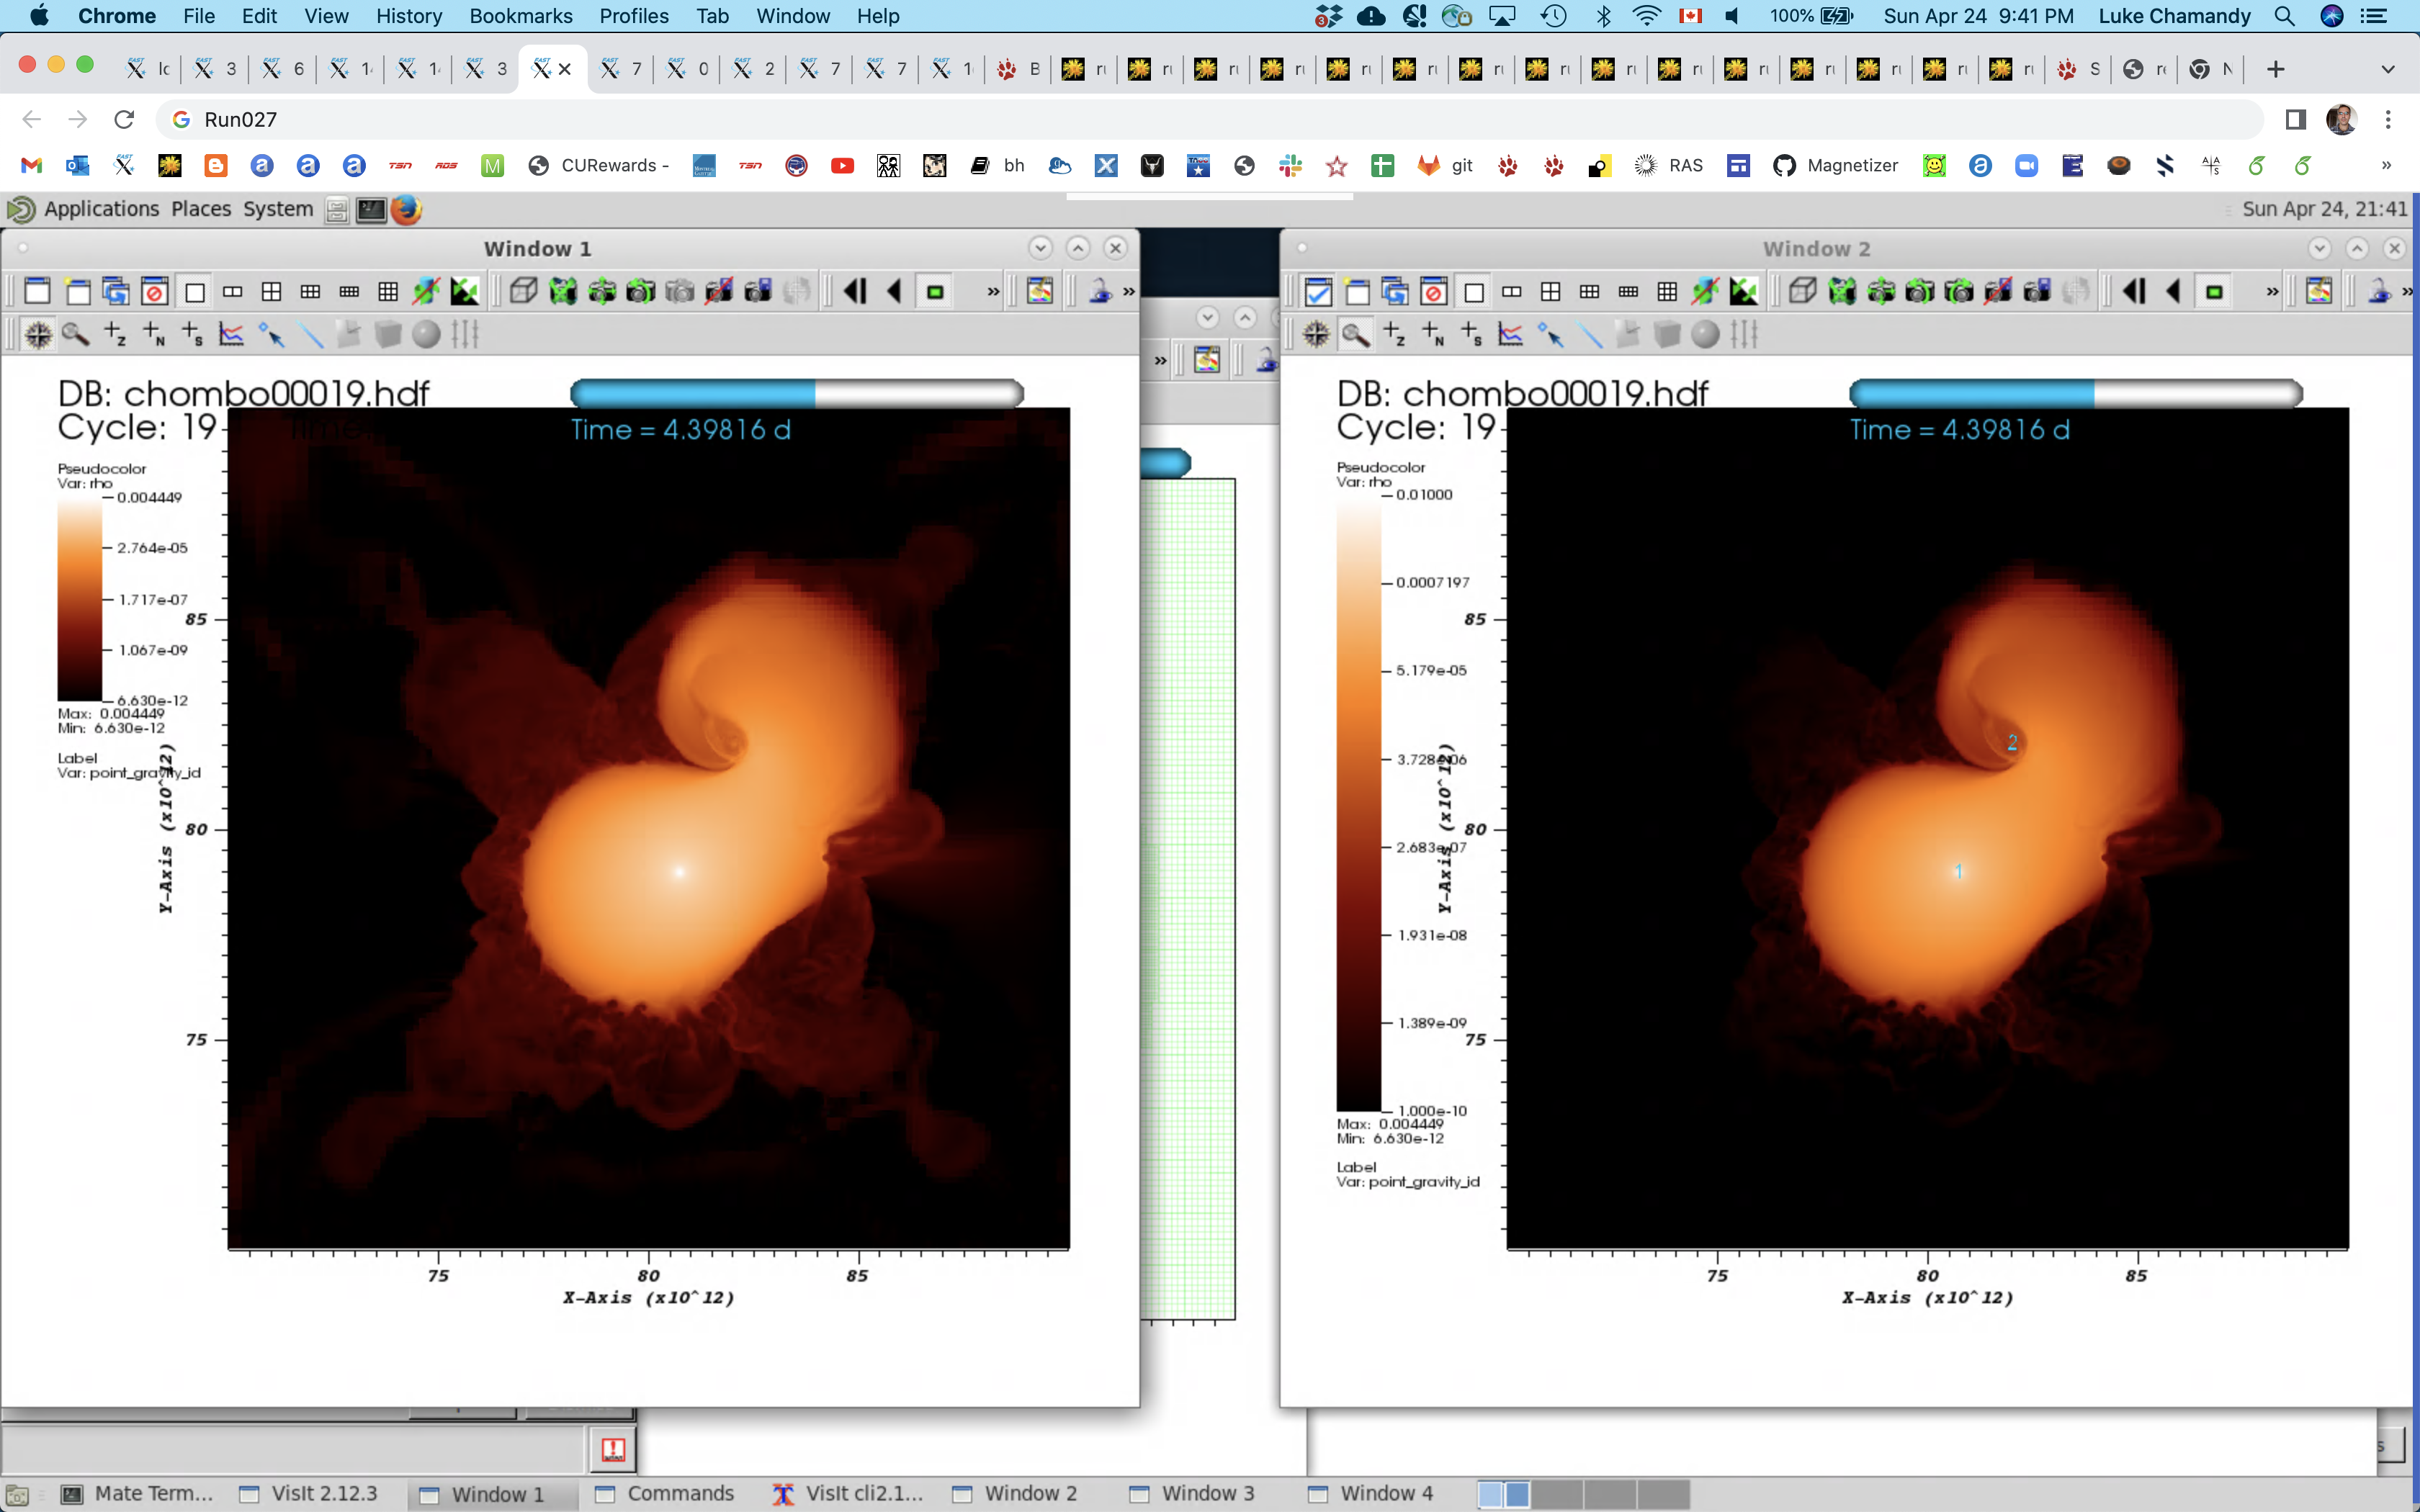Image resolution: width=2420 pixels, height=1512 pixels.
Task: Open Chrome Profiles menu
Action: (634, 16)
